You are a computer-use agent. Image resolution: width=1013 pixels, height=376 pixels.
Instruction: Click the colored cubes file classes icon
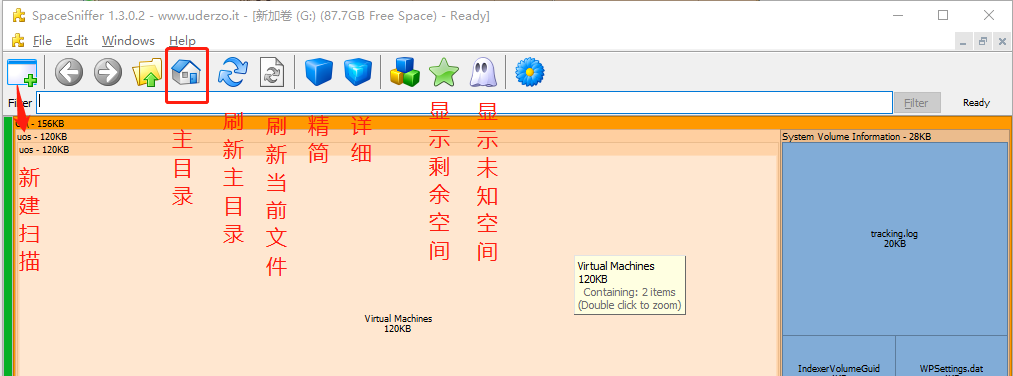click(x=405, y=72)
